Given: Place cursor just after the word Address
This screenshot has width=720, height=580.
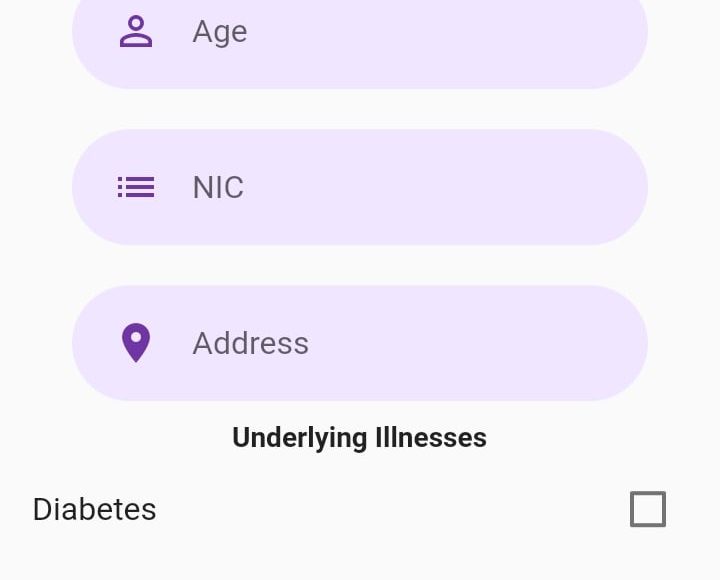Looking at the screenshot, I should pos(311,343).
